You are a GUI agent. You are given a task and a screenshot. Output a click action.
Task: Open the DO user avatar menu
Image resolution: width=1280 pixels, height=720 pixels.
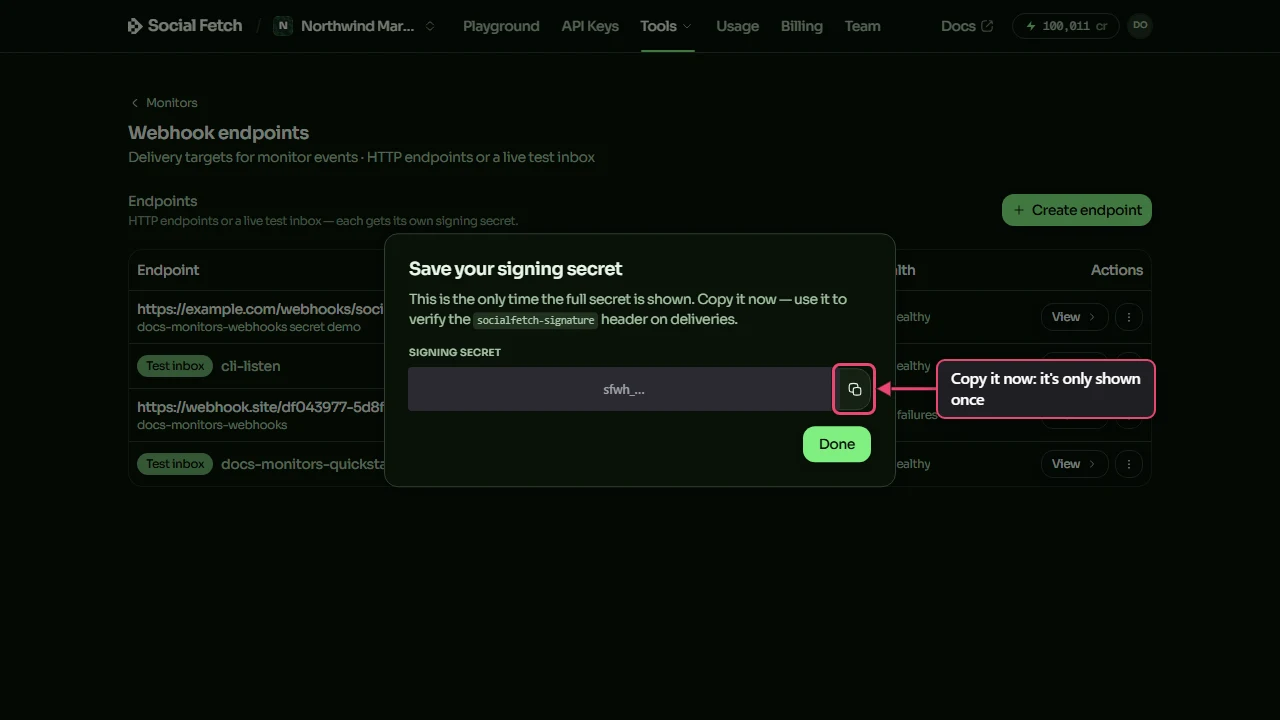click(1140, 26)
